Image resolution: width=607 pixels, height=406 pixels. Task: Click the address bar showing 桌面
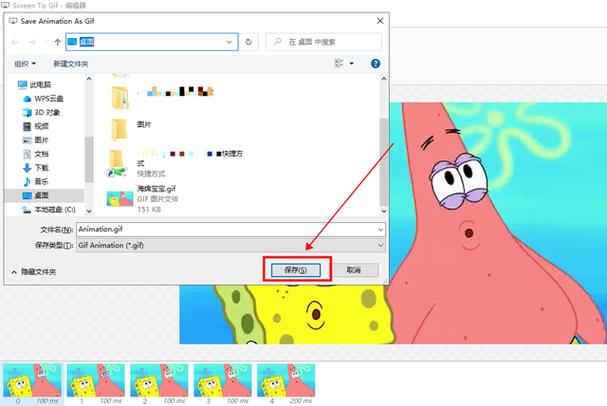[x=152, y=42]
